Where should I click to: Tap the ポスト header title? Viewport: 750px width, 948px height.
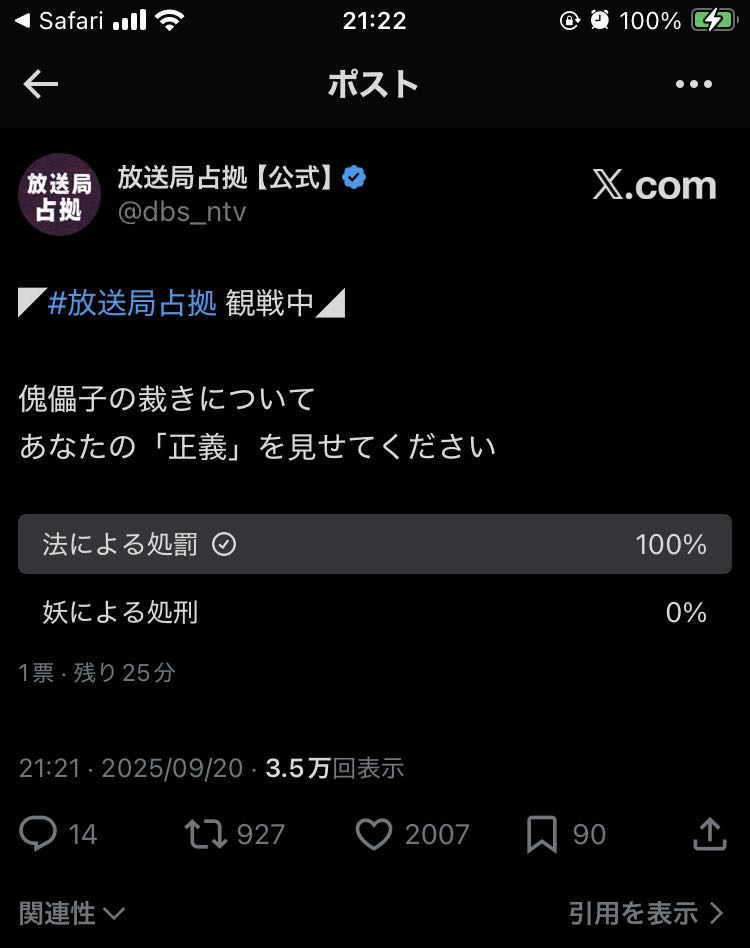pos(373,85)
